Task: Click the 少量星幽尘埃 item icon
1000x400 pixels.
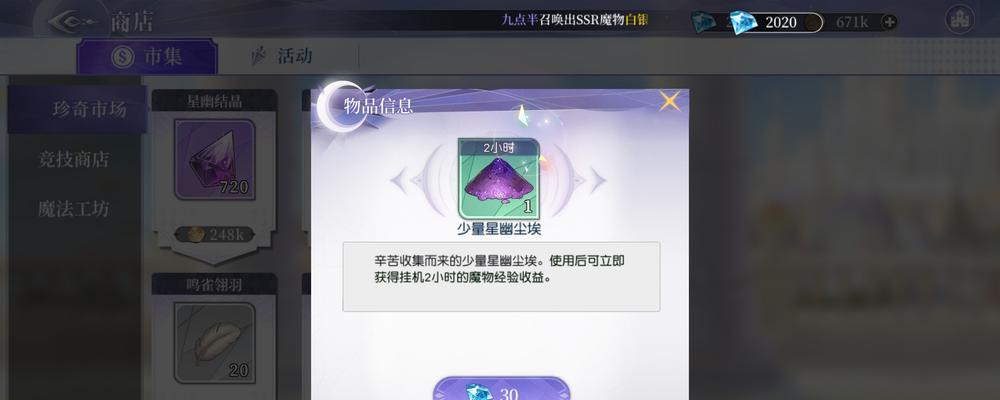Action: [x=499, y=179]
